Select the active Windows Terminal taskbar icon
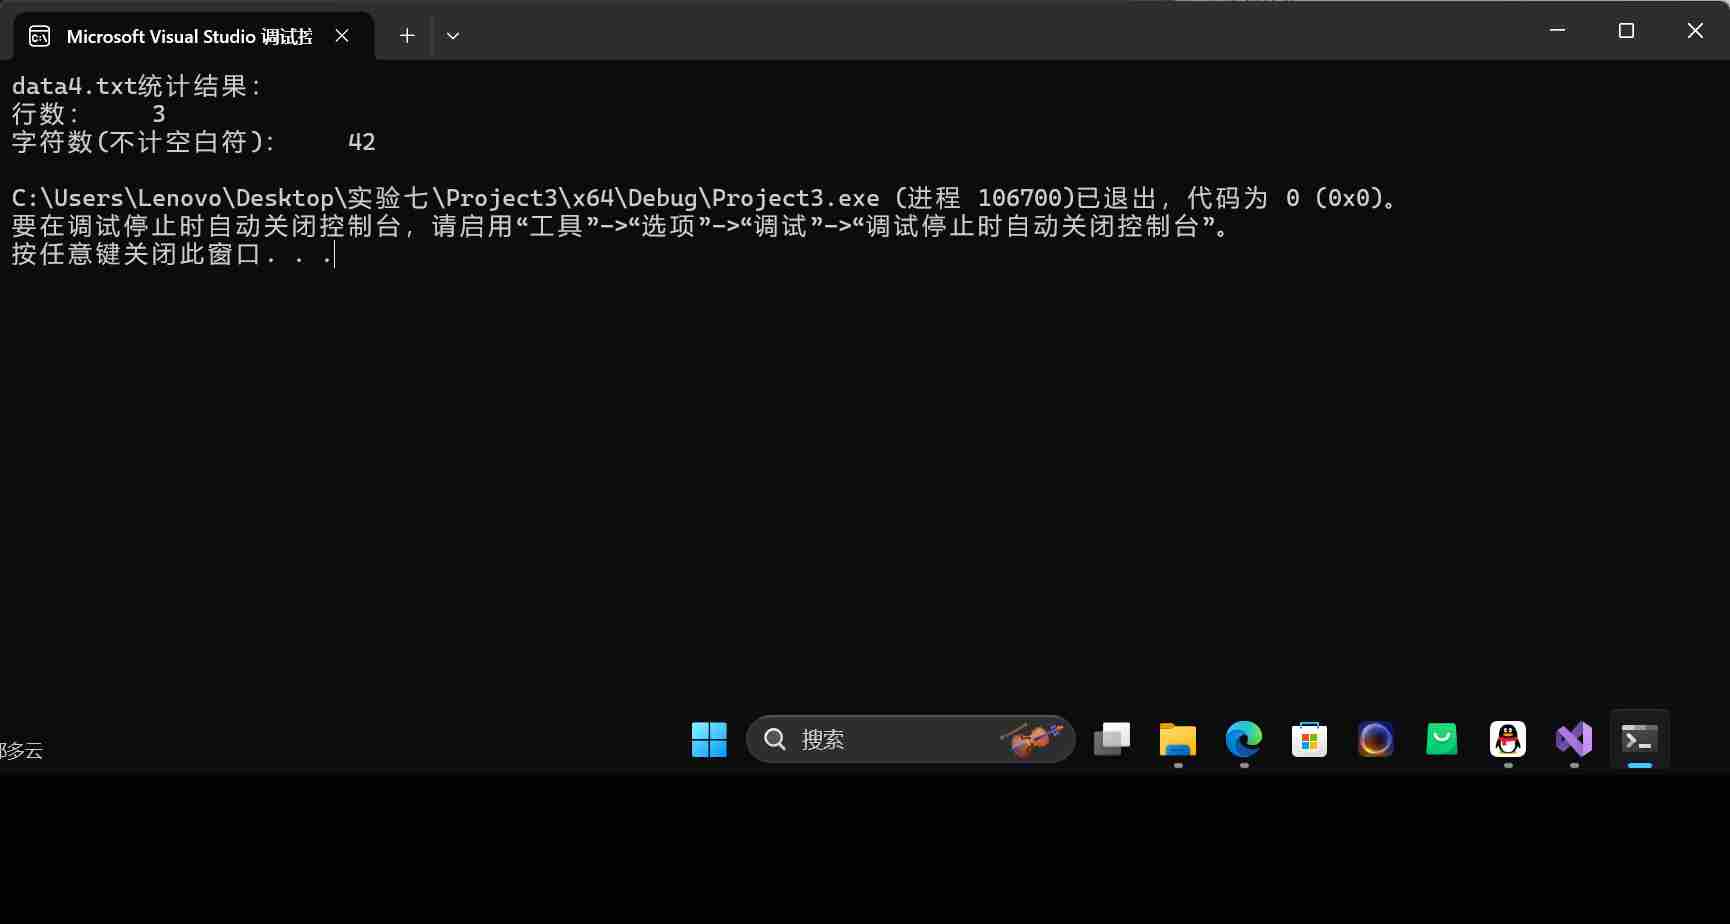 tap(1638, 740)
